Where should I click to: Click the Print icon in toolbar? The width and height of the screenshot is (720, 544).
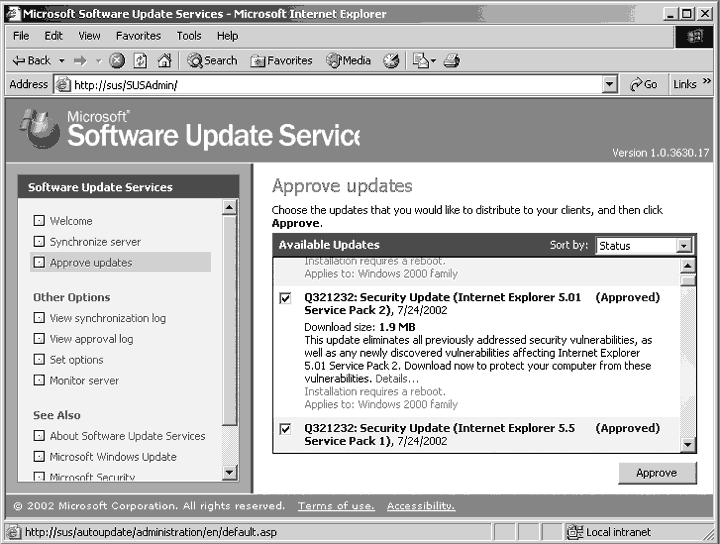point(451,60)
